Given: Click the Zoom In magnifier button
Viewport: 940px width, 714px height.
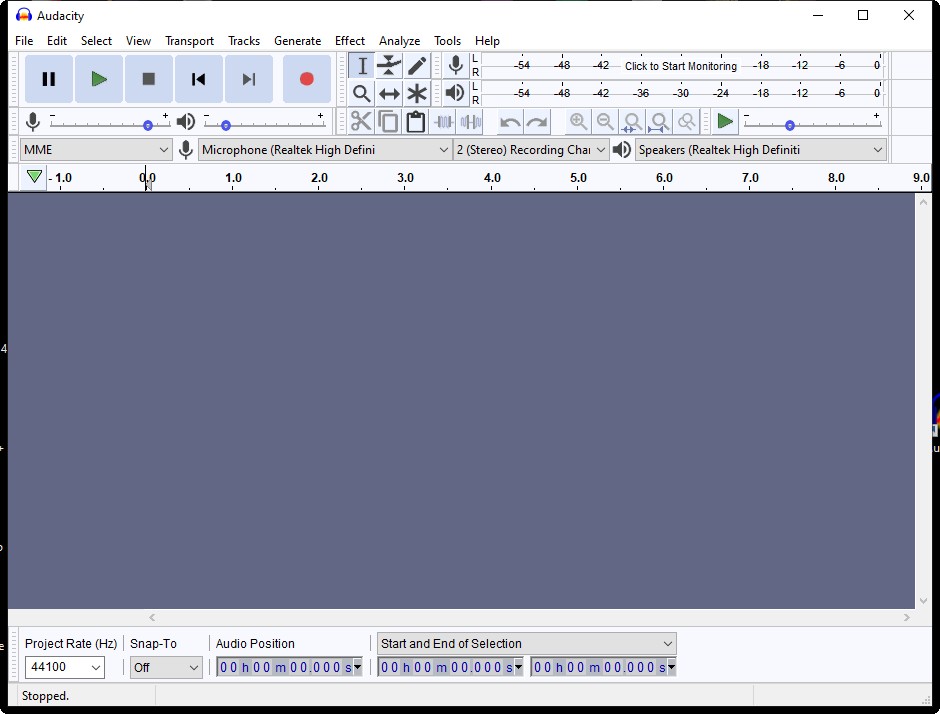Looking at the screenshot, I should tap(578, 122).
